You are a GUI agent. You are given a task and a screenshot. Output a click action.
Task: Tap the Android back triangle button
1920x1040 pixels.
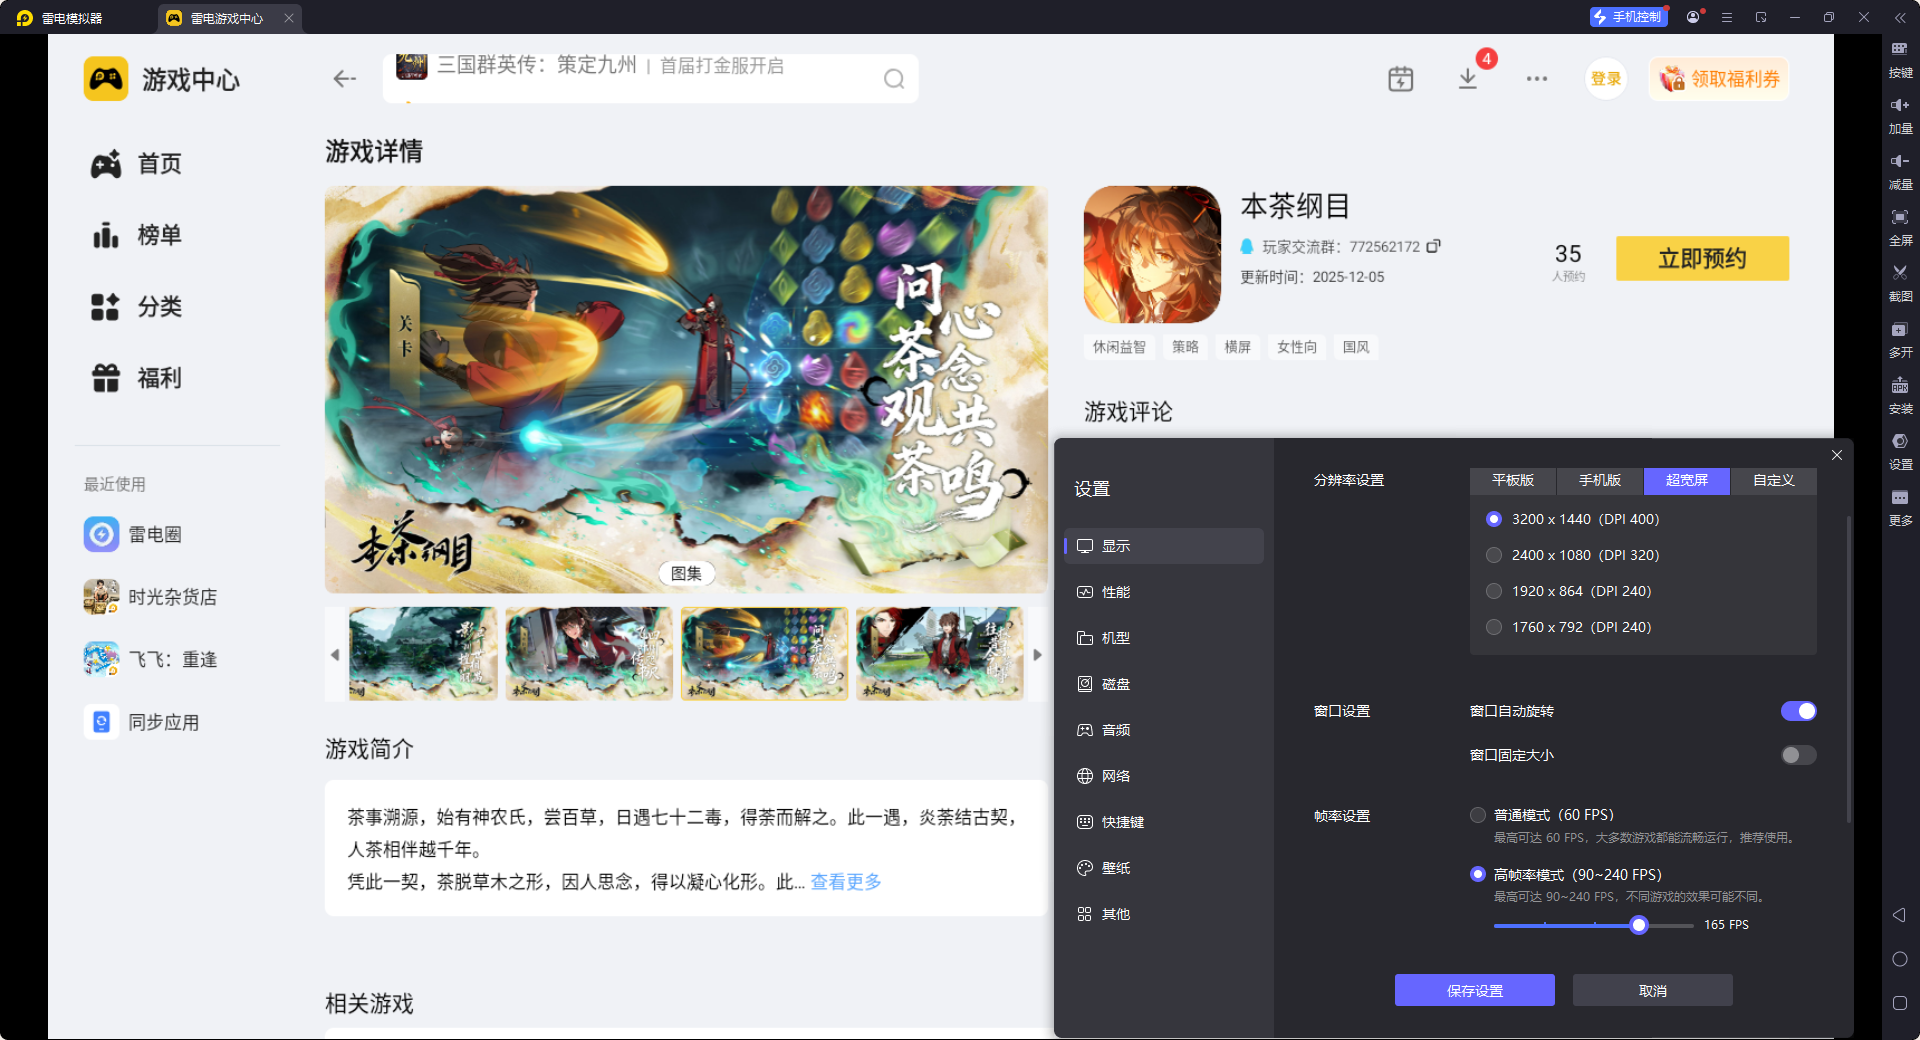click(x=1899, y=915)
